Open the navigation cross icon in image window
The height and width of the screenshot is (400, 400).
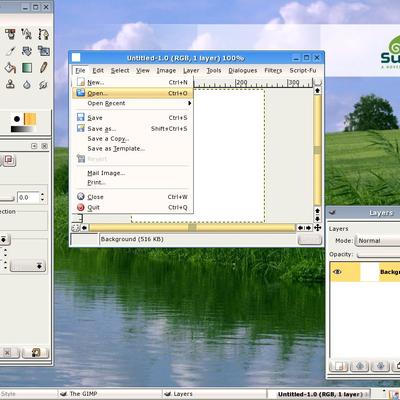[317, 228]
